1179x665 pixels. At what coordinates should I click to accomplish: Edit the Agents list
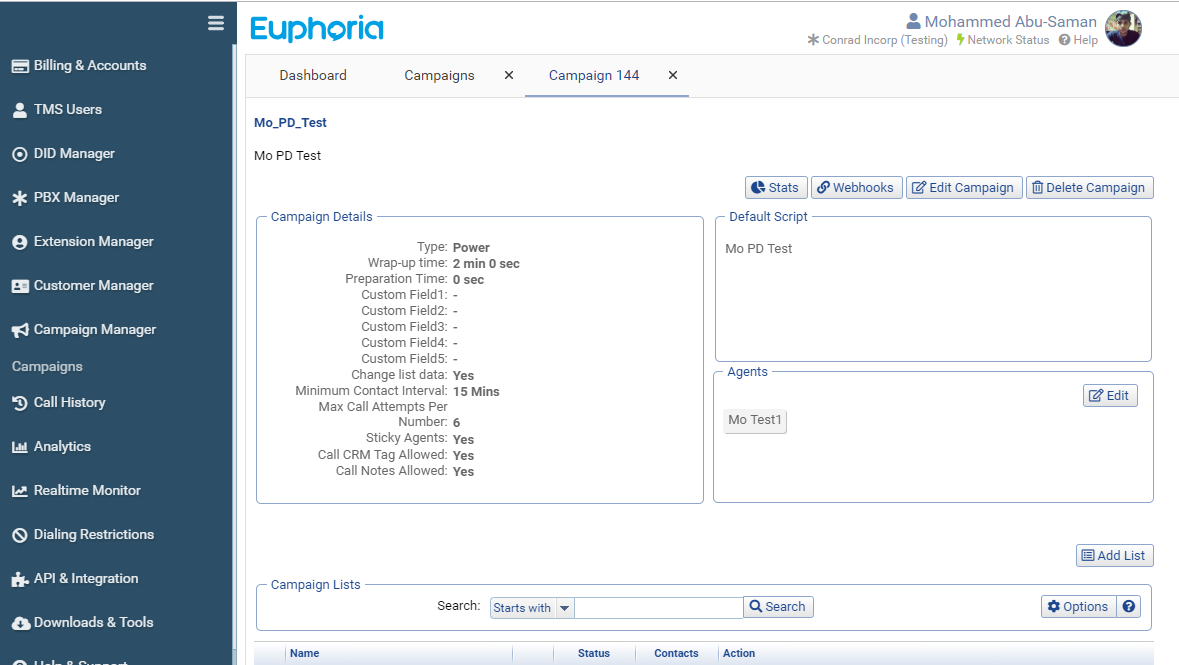click(x=1109, y=396)
